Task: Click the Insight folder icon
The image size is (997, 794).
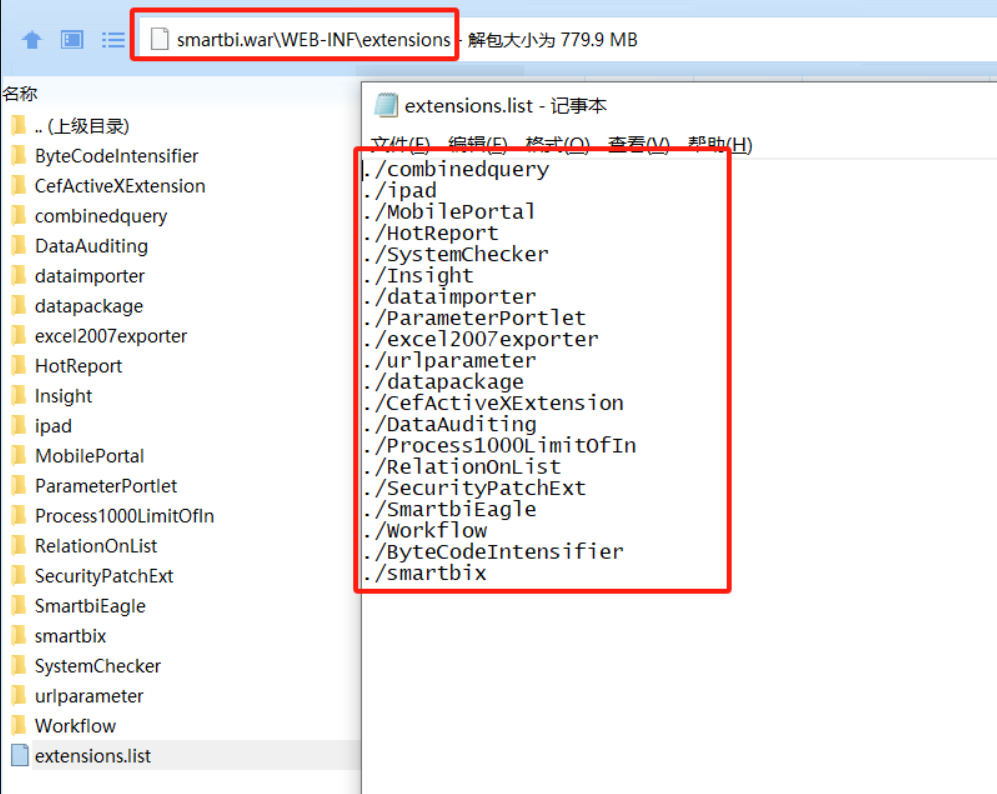Action: (19, 395)
